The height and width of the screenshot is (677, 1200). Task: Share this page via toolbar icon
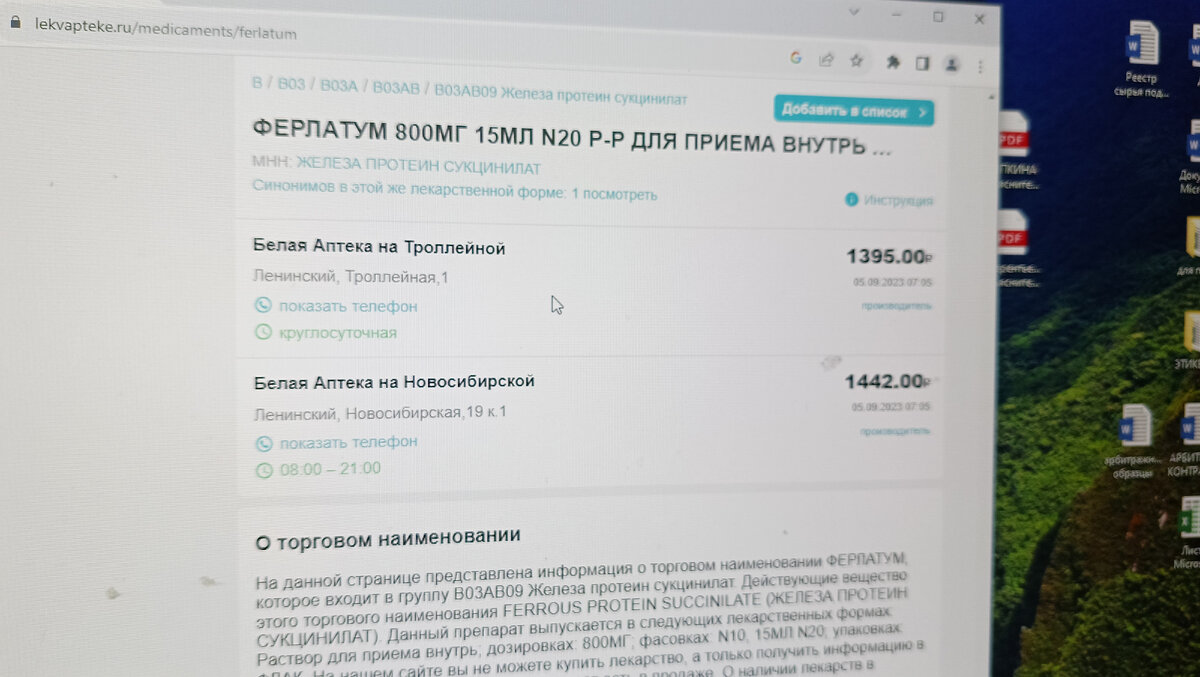tap(826, 59)
